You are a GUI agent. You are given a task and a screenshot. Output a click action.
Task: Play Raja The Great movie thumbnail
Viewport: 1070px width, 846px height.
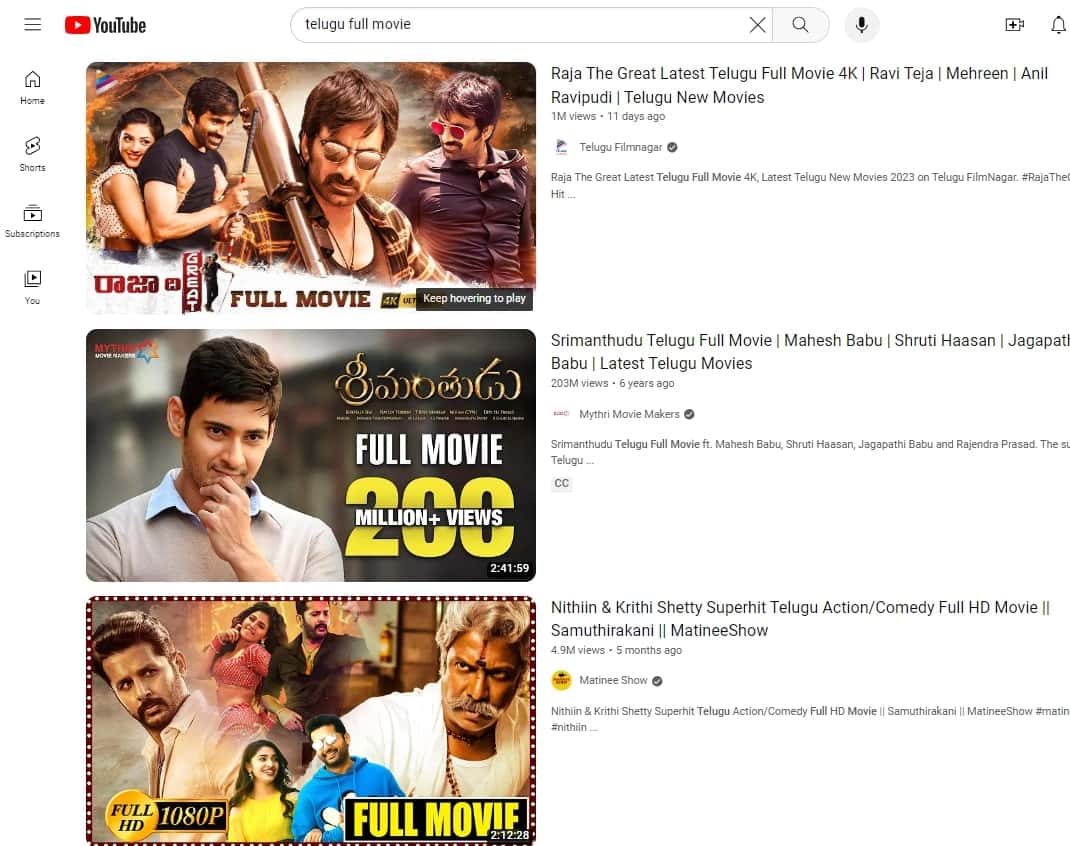tap(310, 188)
